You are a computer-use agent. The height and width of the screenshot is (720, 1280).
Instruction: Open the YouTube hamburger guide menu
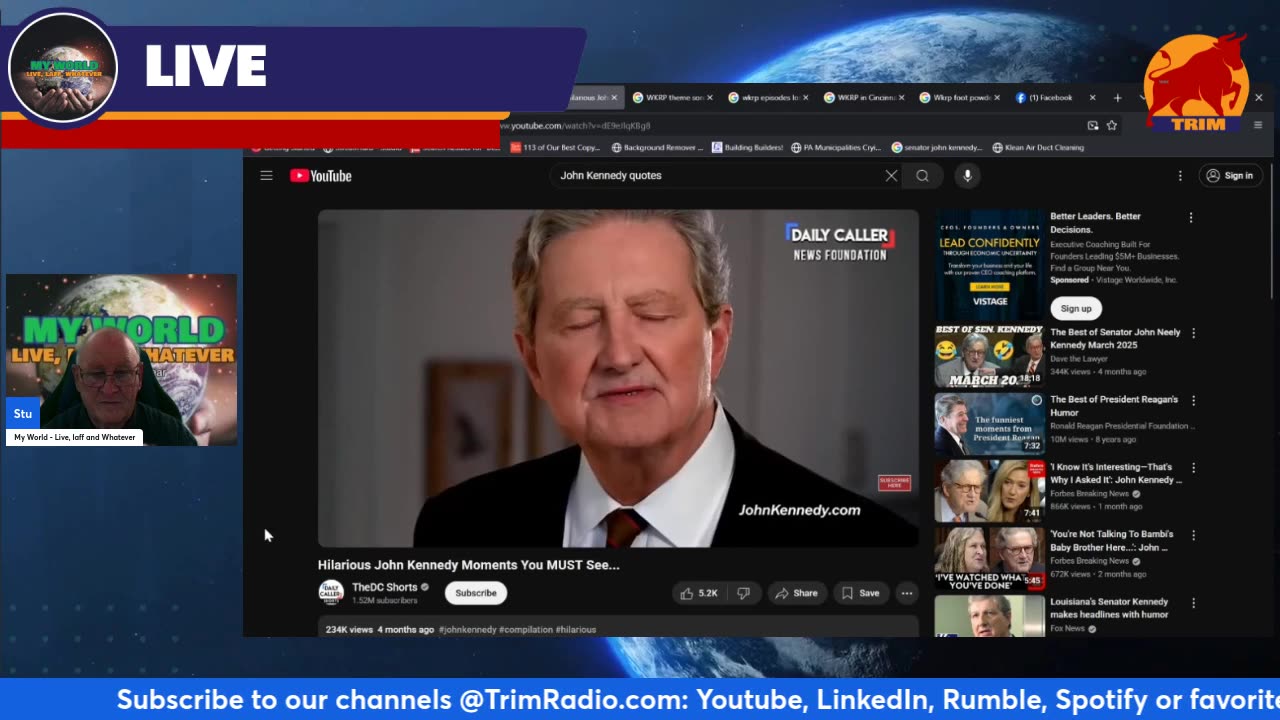[266, 176]
